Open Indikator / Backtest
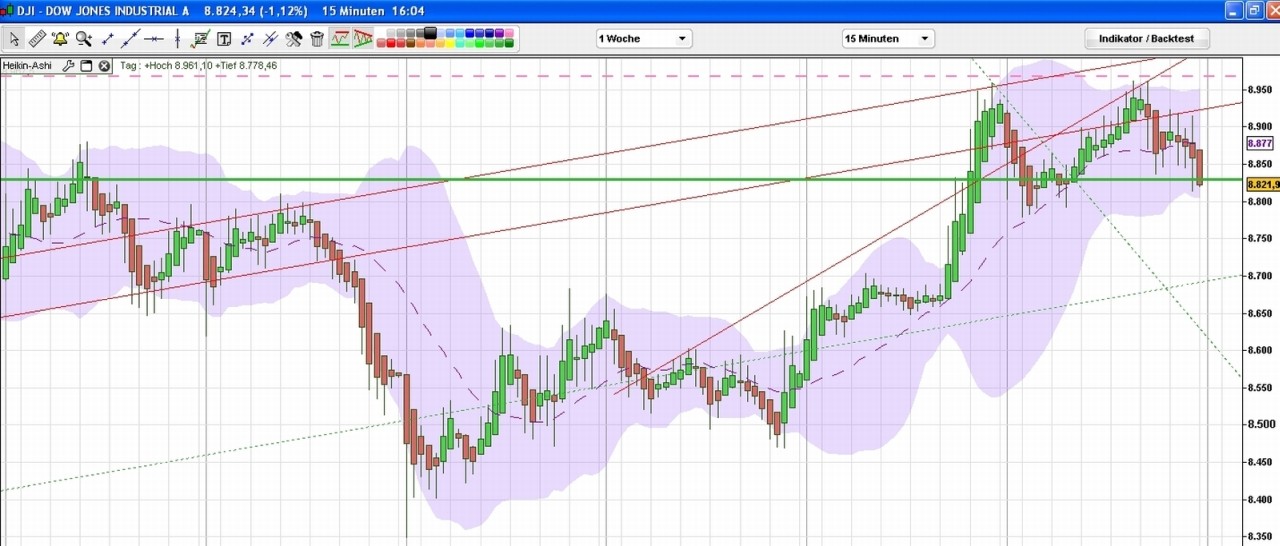Screen dimensions: 1280x546 (x=1147, y=39)
